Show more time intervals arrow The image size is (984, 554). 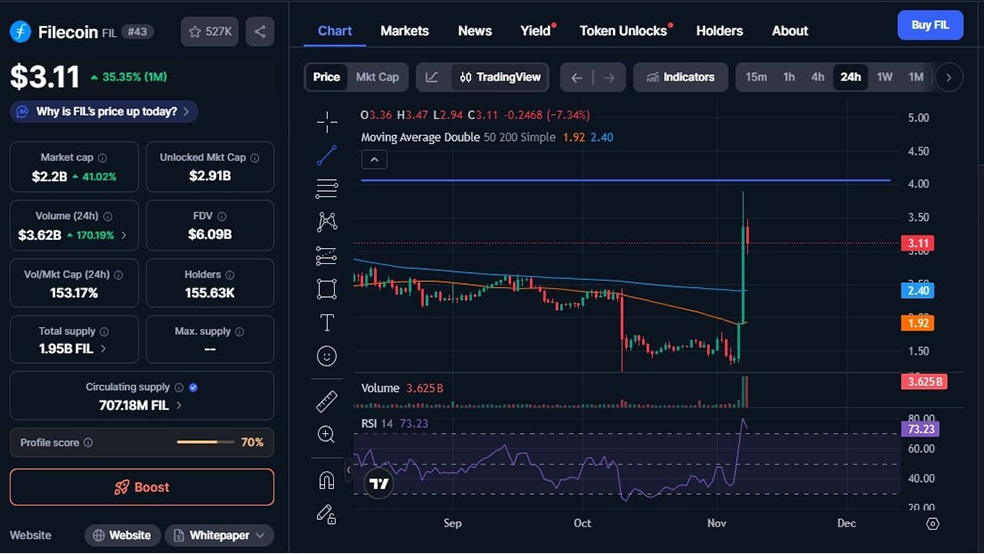(x=948, y=77)
